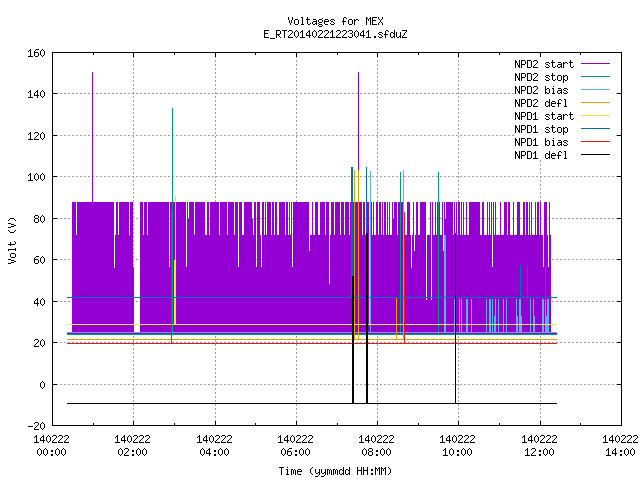This screenshot has width=640, height=480.
Task: Click the 140222 02:00 x-axis tick label
Action: [133, 446]
